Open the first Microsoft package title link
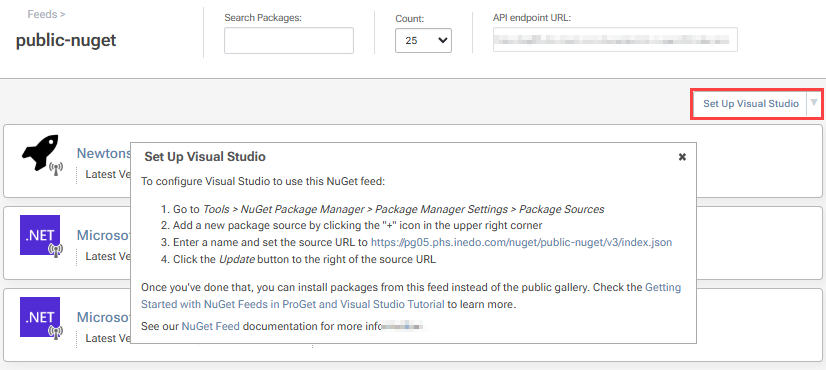 (104, 235)
